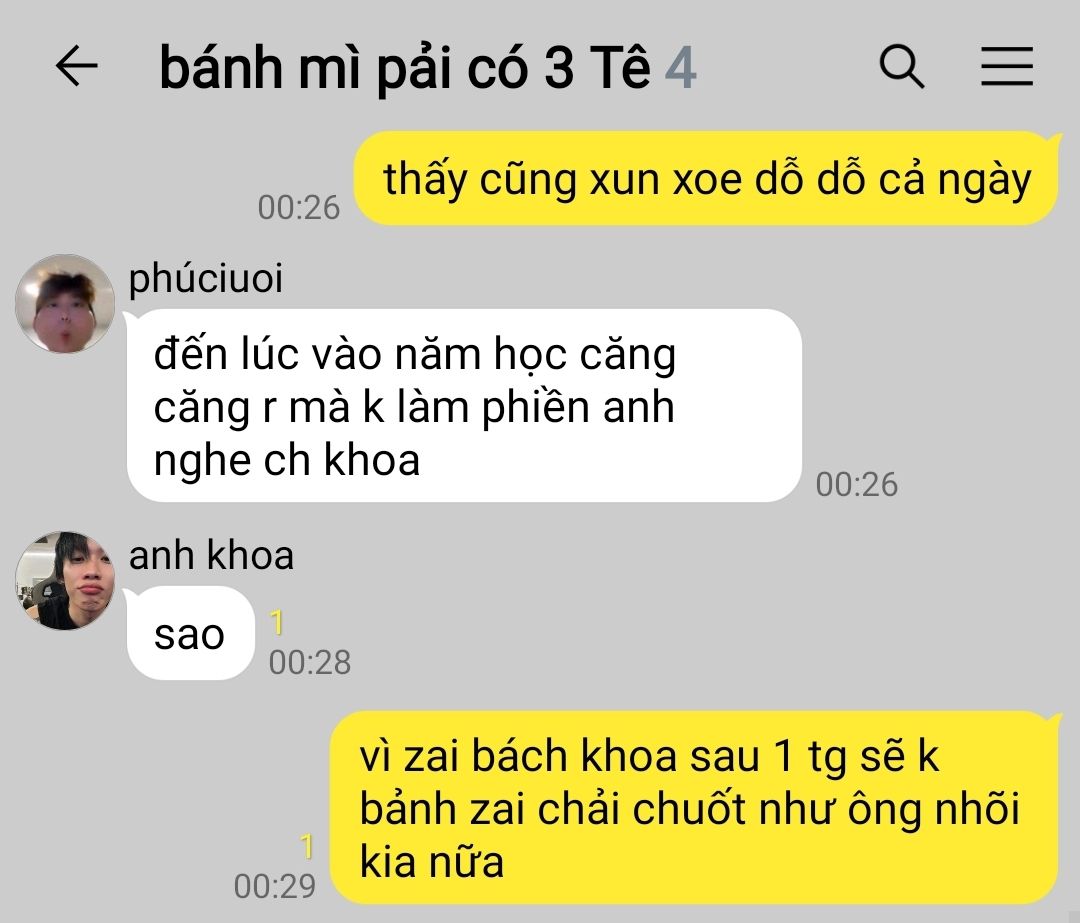Tap the unread count 1 beside last yellow message

[307, 846]
